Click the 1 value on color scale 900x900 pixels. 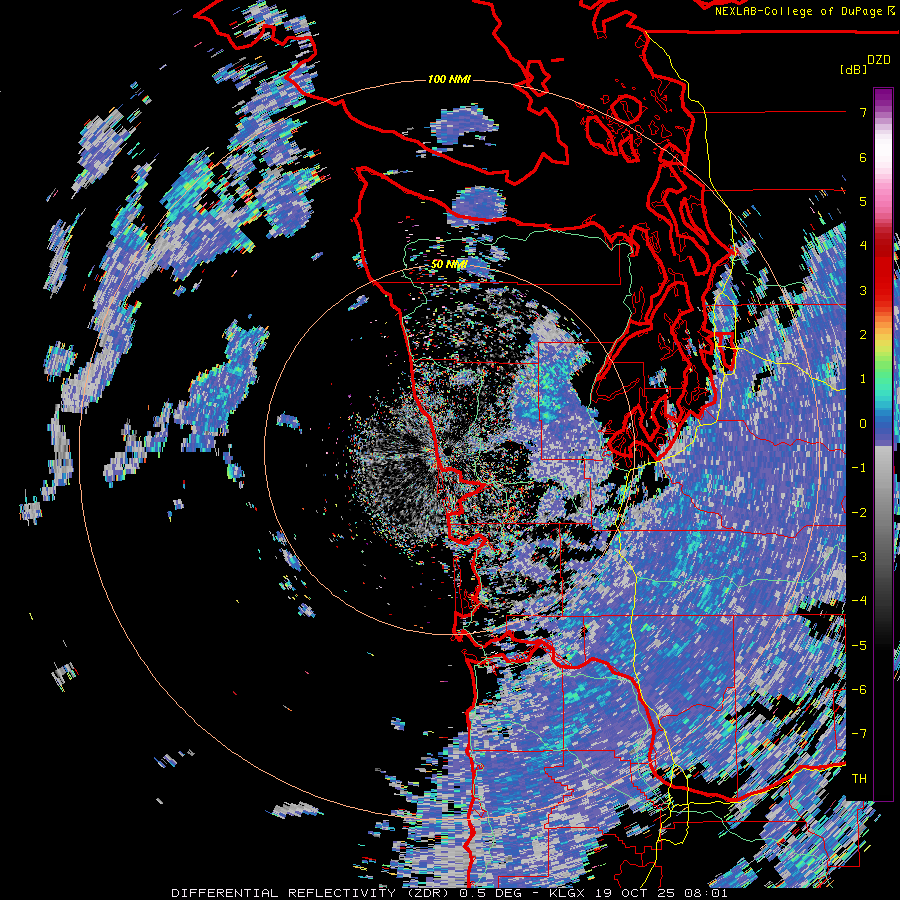point(863,379)
